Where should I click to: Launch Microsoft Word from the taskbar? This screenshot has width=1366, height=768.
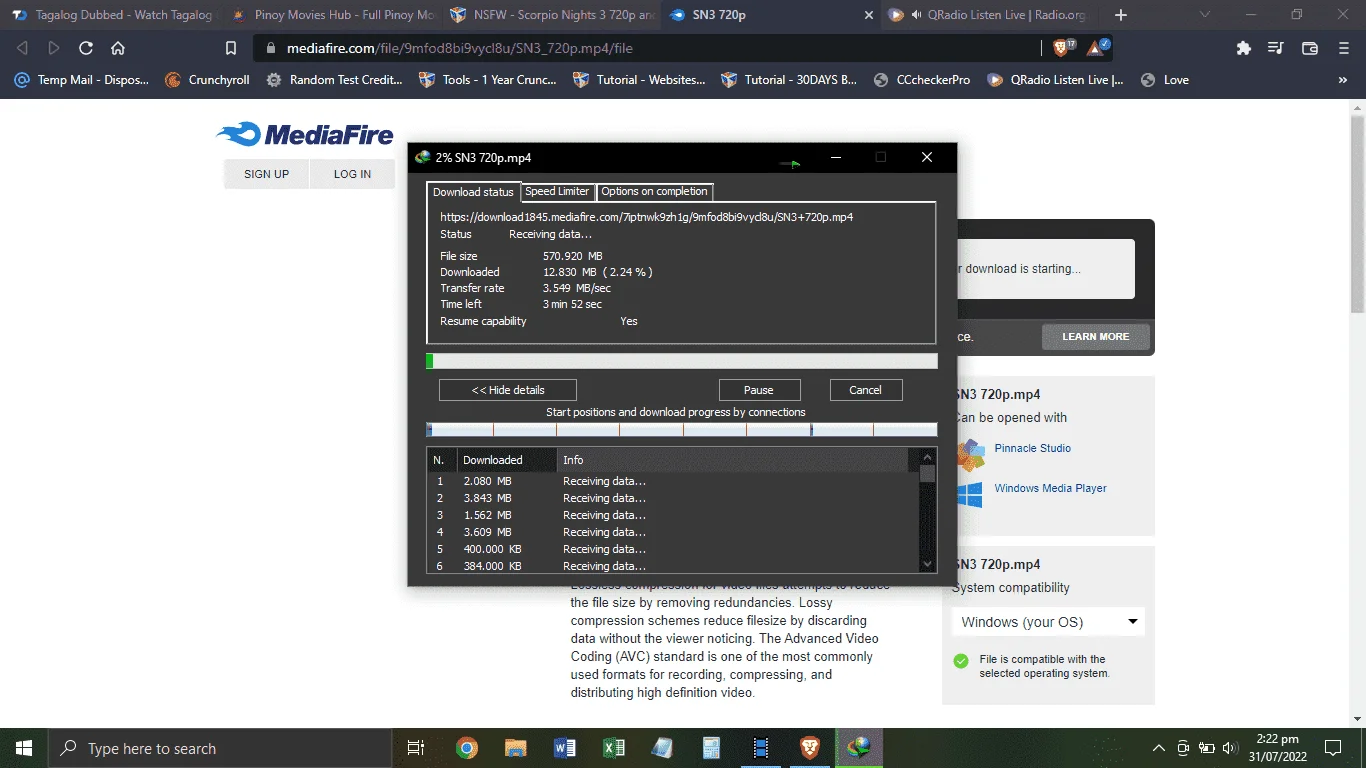565,748
